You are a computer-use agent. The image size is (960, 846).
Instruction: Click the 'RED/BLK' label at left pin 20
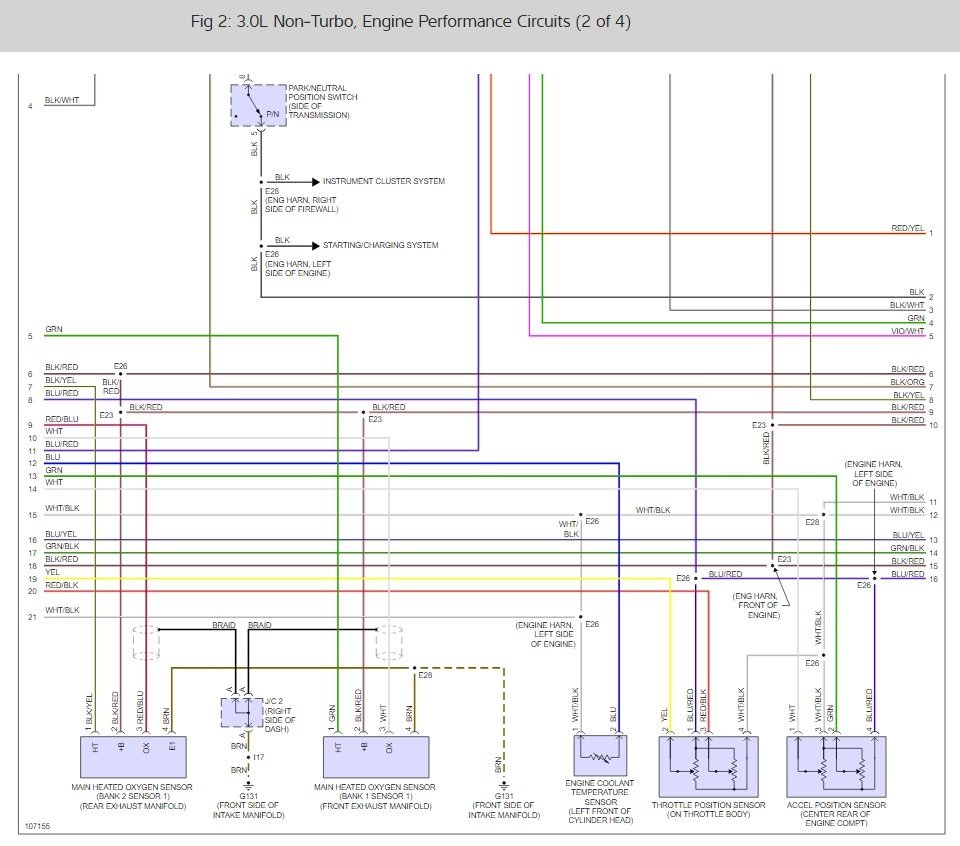click(62, 585)
